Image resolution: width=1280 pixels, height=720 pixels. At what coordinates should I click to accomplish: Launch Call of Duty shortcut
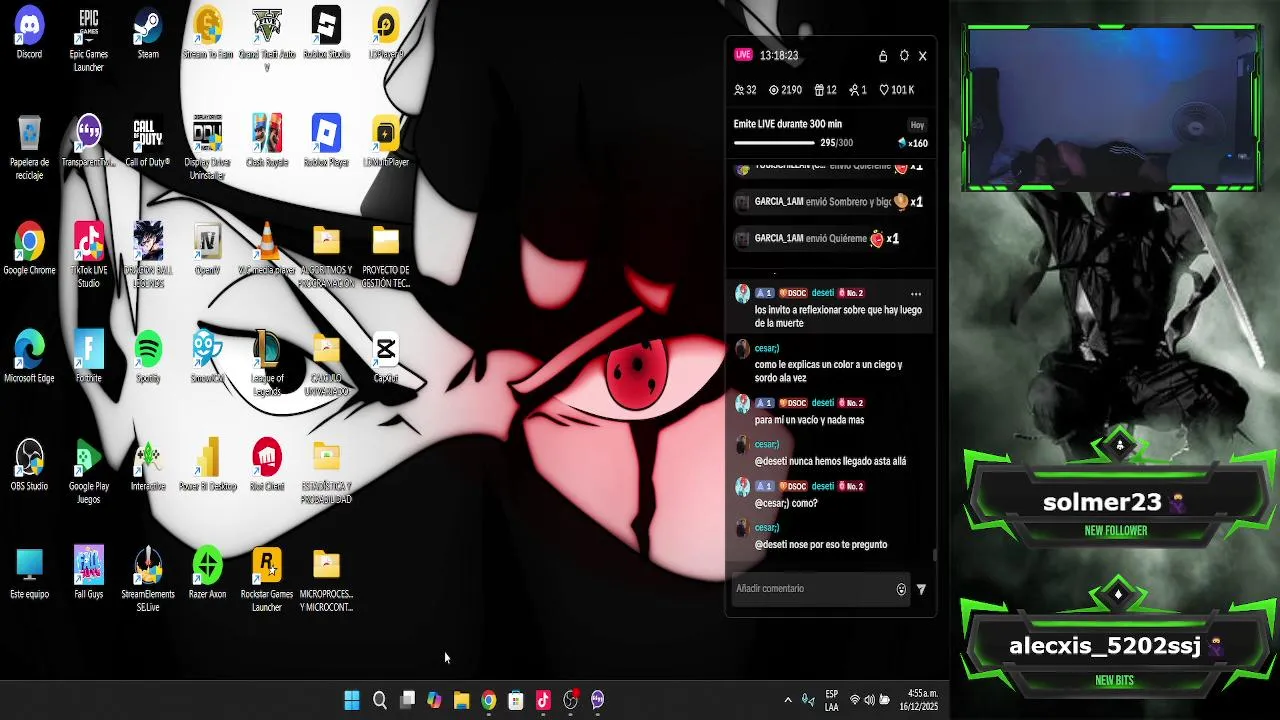tap(148, 142)
